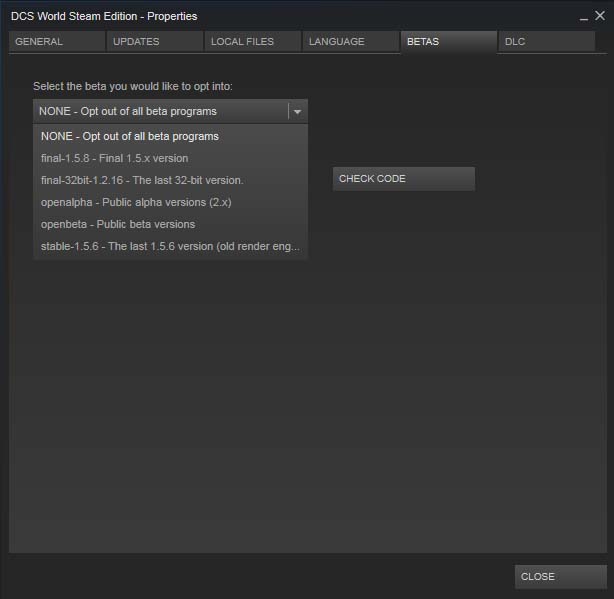Close the Properties window with X
Image resolution: width=614 pixels, height=599 pixels.
click(600, 16)
